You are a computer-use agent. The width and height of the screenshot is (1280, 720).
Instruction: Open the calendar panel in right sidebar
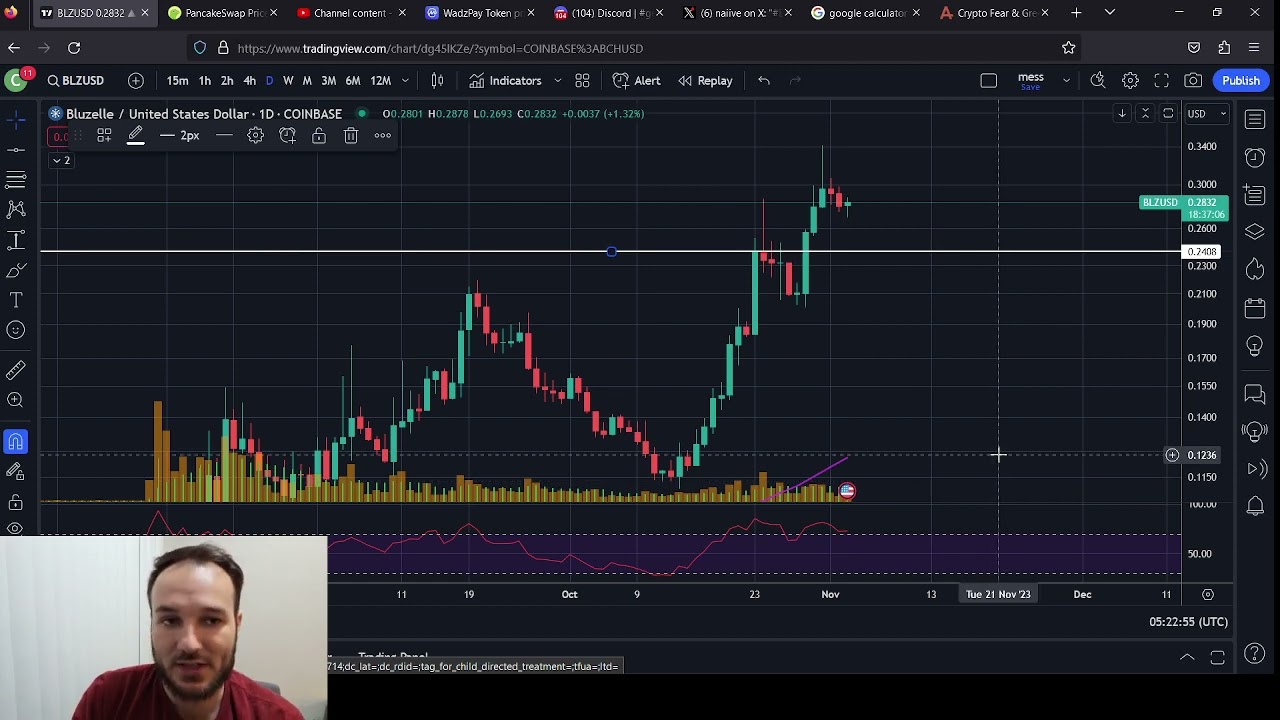pos(1255,308)
